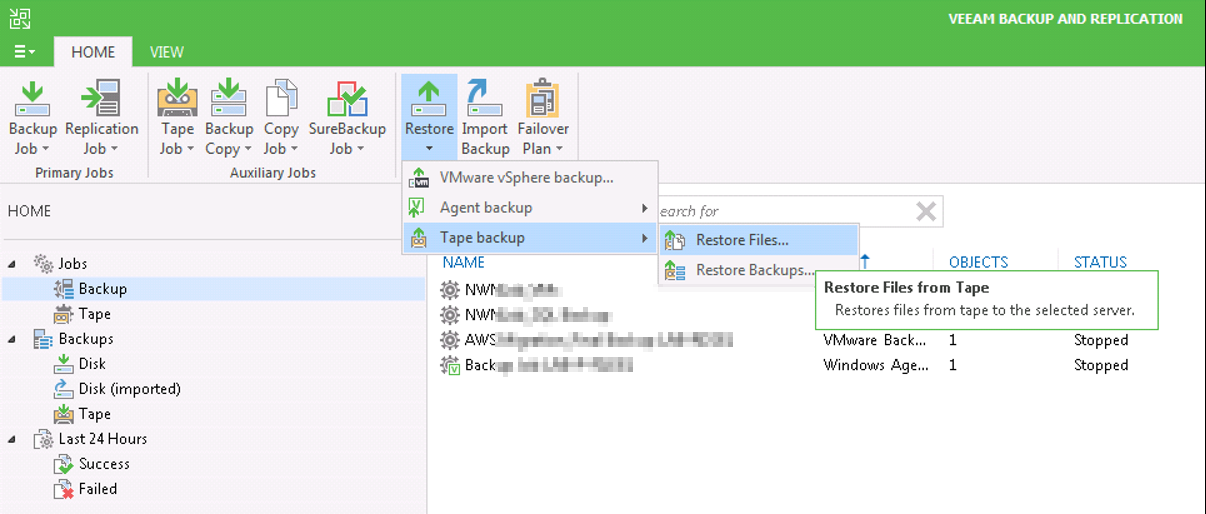Click the Restore Backups icon

[x=675, y=270]
